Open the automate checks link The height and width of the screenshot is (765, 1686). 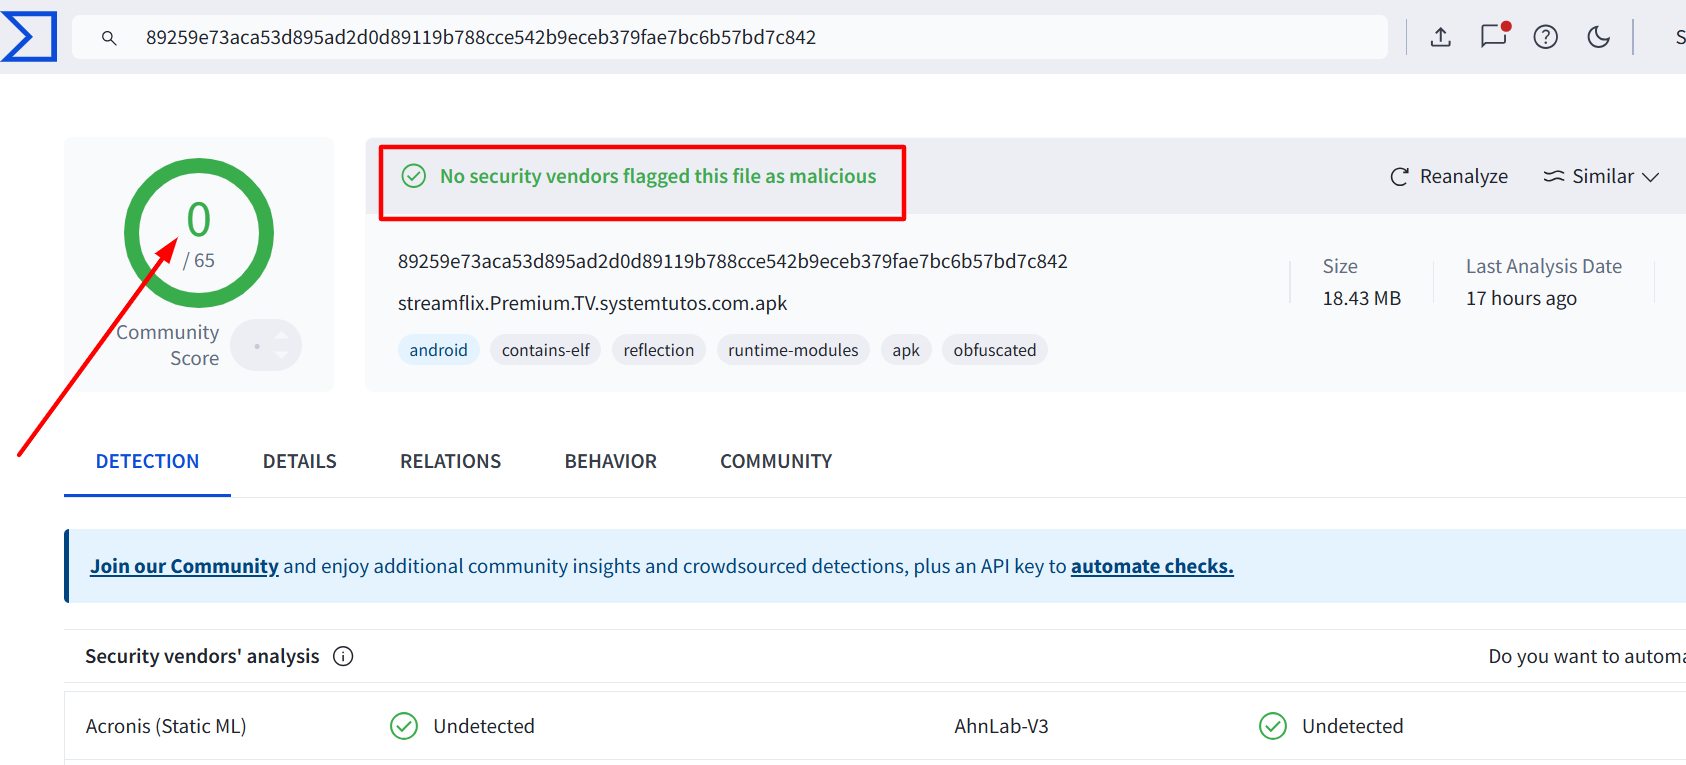(1152, 566)
